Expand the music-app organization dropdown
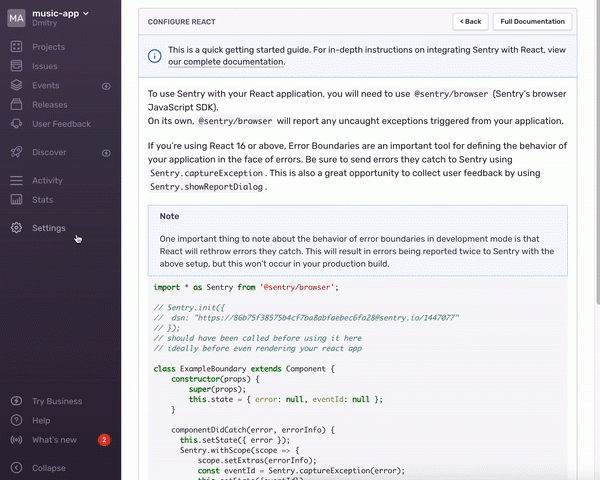600x480 pixels. coord(60,13)
